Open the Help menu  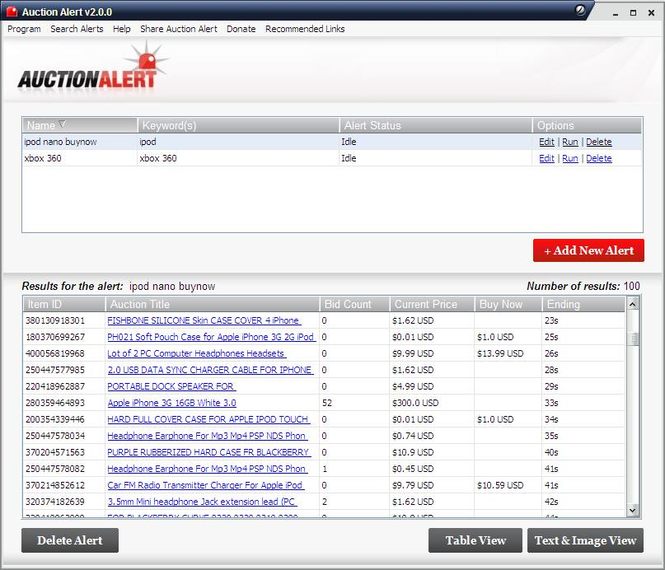pyautogui.click(x=121, y=29)
